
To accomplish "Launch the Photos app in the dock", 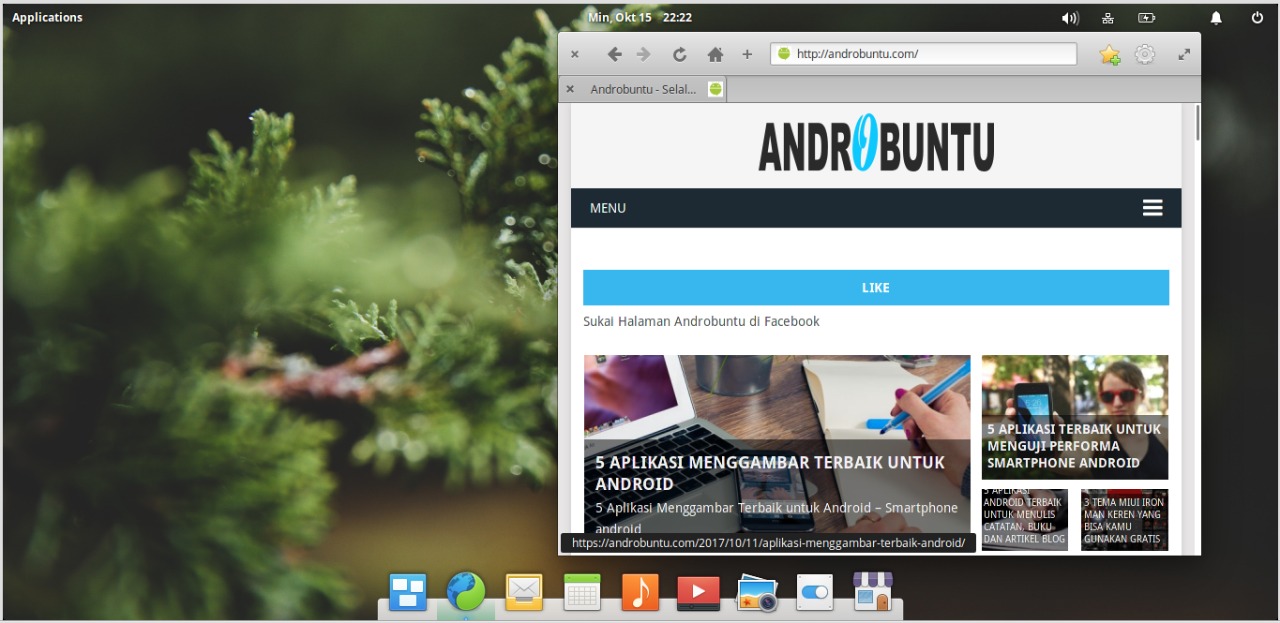I will pyautogui.click(x=755, y=592).
